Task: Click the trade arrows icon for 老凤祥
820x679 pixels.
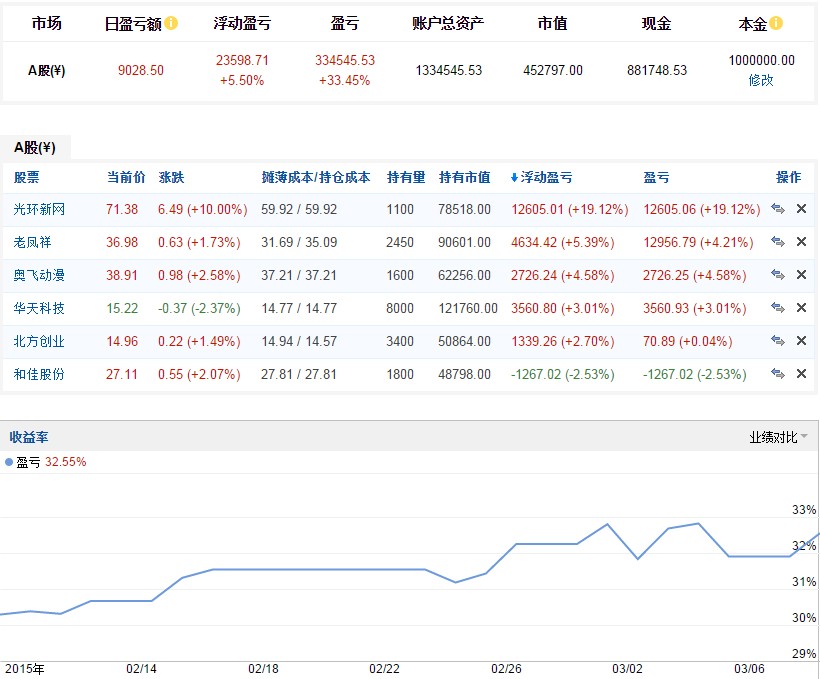Action: [778, 242]
